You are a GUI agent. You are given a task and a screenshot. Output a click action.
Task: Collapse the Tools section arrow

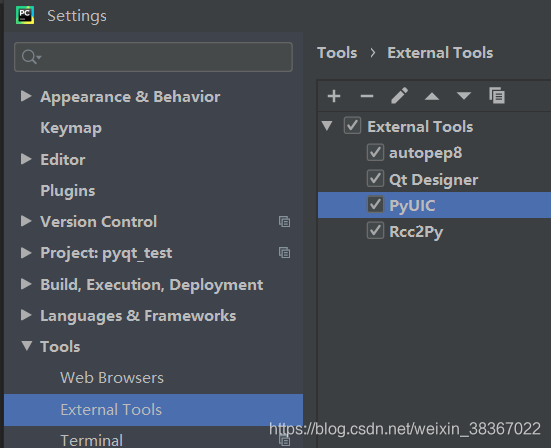27,346
